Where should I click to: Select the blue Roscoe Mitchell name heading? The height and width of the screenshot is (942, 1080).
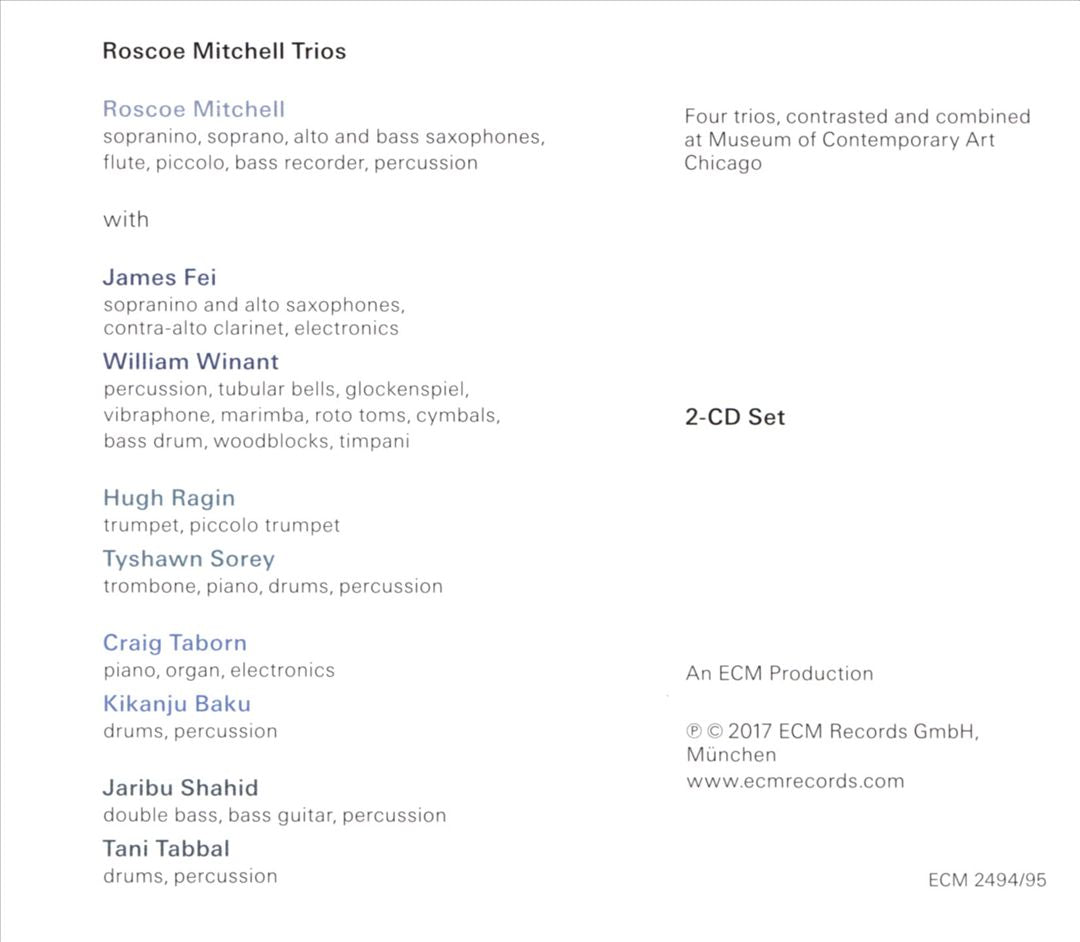[194, 109]
